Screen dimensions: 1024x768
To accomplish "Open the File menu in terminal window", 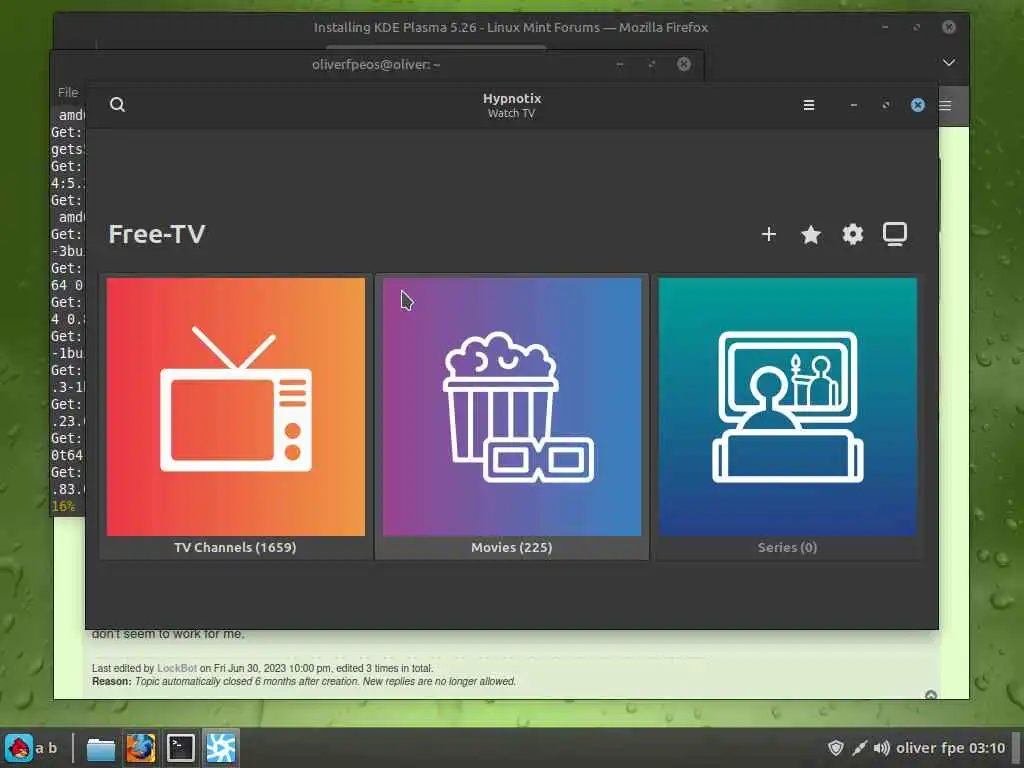I will pyautogui.click(x=68, y=93).
